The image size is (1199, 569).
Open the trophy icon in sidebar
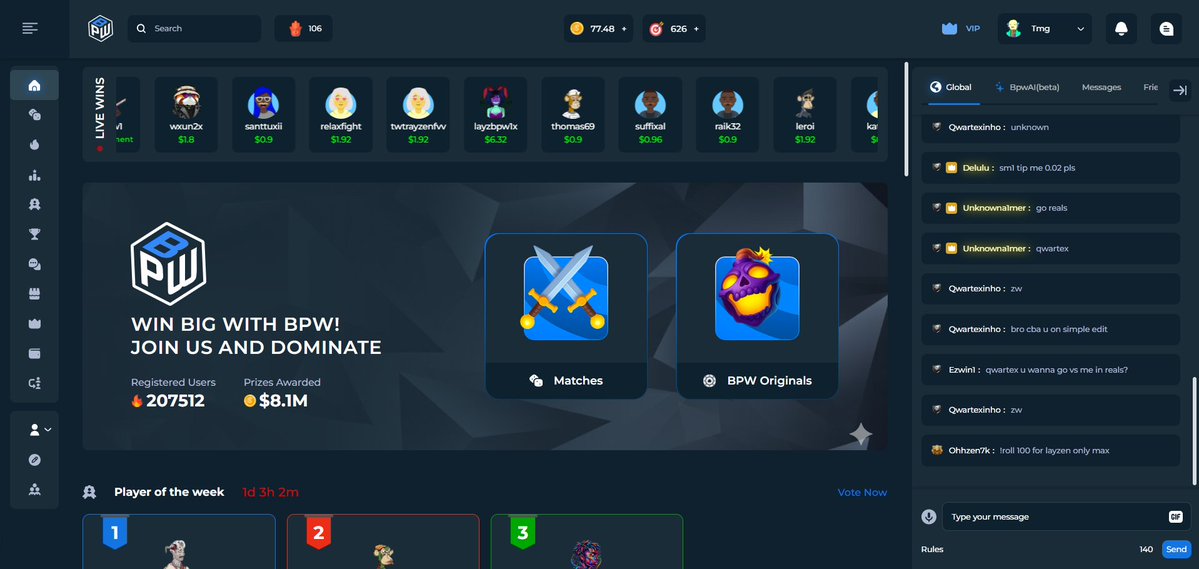tap(34, 234)
